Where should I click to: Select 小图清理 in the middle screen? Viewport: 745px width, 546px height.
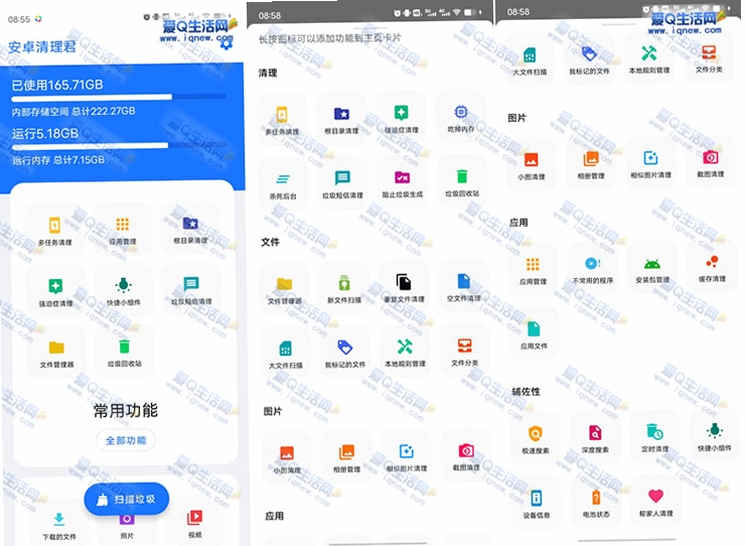coord(287,458)
